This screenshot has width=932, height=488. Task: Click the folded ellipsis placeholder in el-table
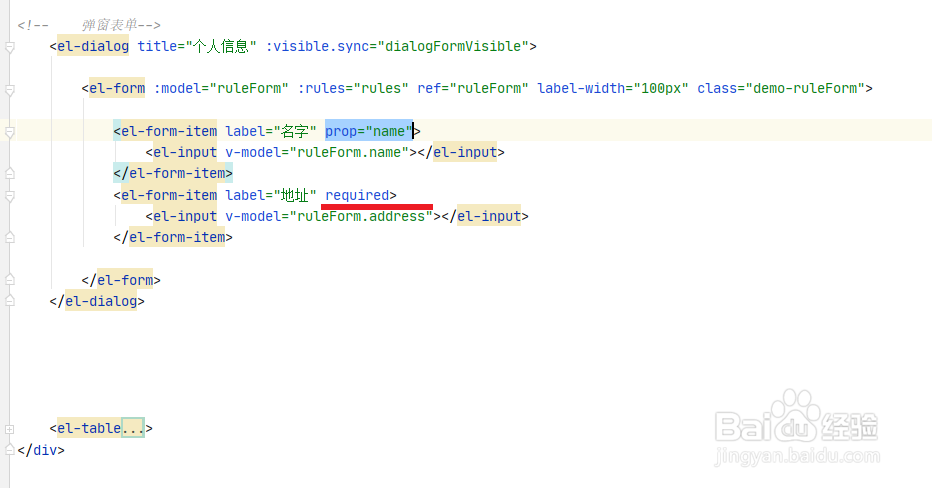point(133,428)
